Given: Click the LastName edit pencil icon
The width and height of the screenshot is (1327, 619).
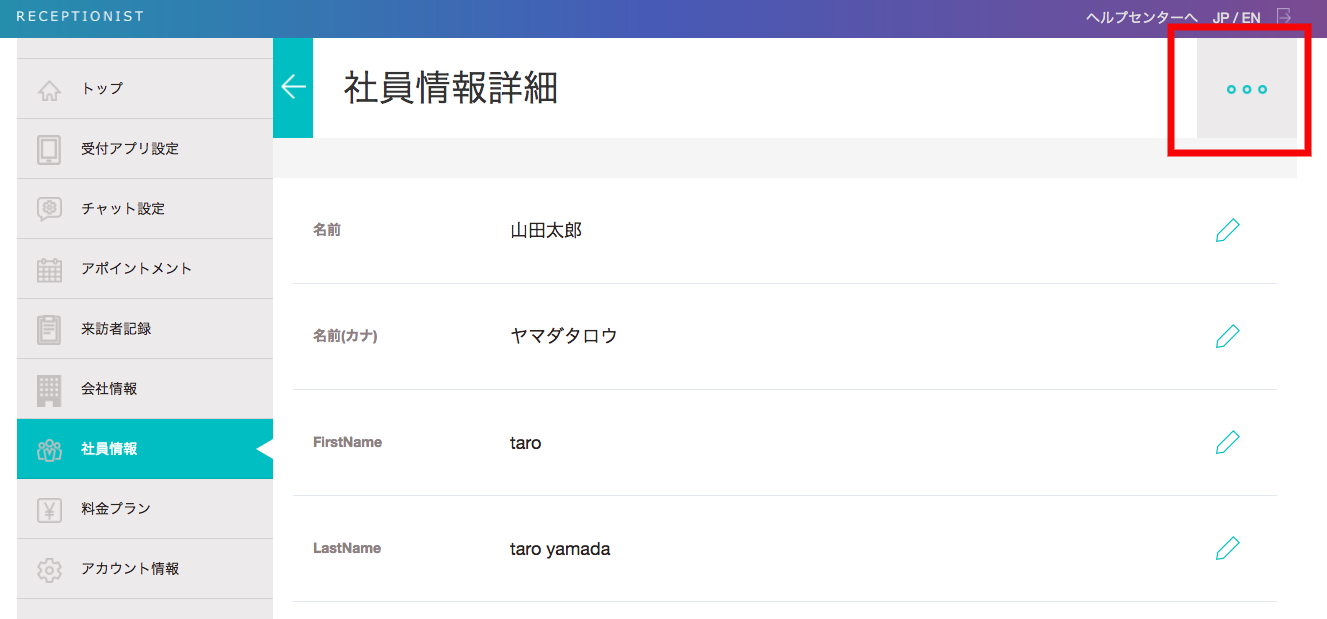Looking at the screenshot, I should tap(1227, 548).
